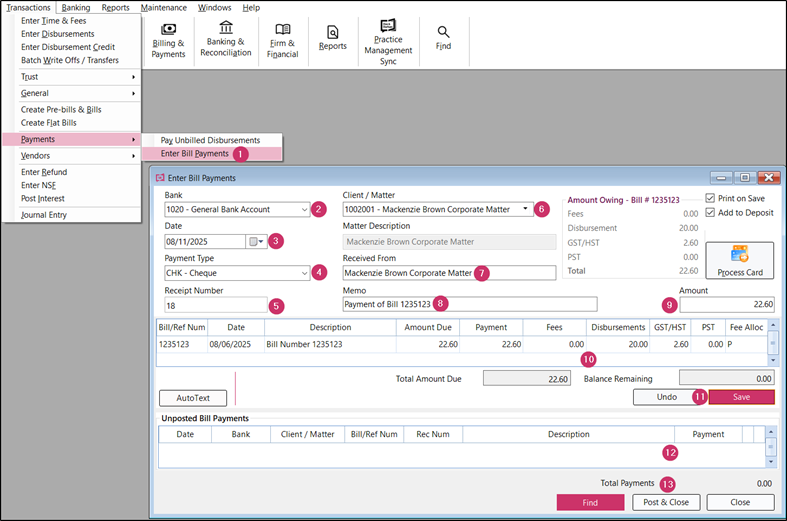Uncheck the Add to Deposit checkbox

pyautogui.click(x=710, y=213)
